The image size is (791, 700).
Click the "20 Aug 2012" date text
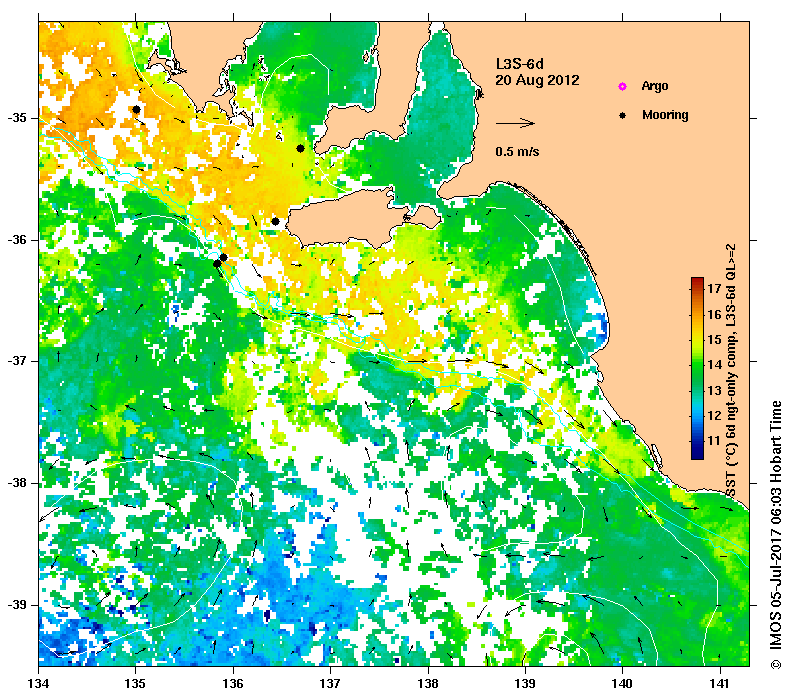(537, 80)
